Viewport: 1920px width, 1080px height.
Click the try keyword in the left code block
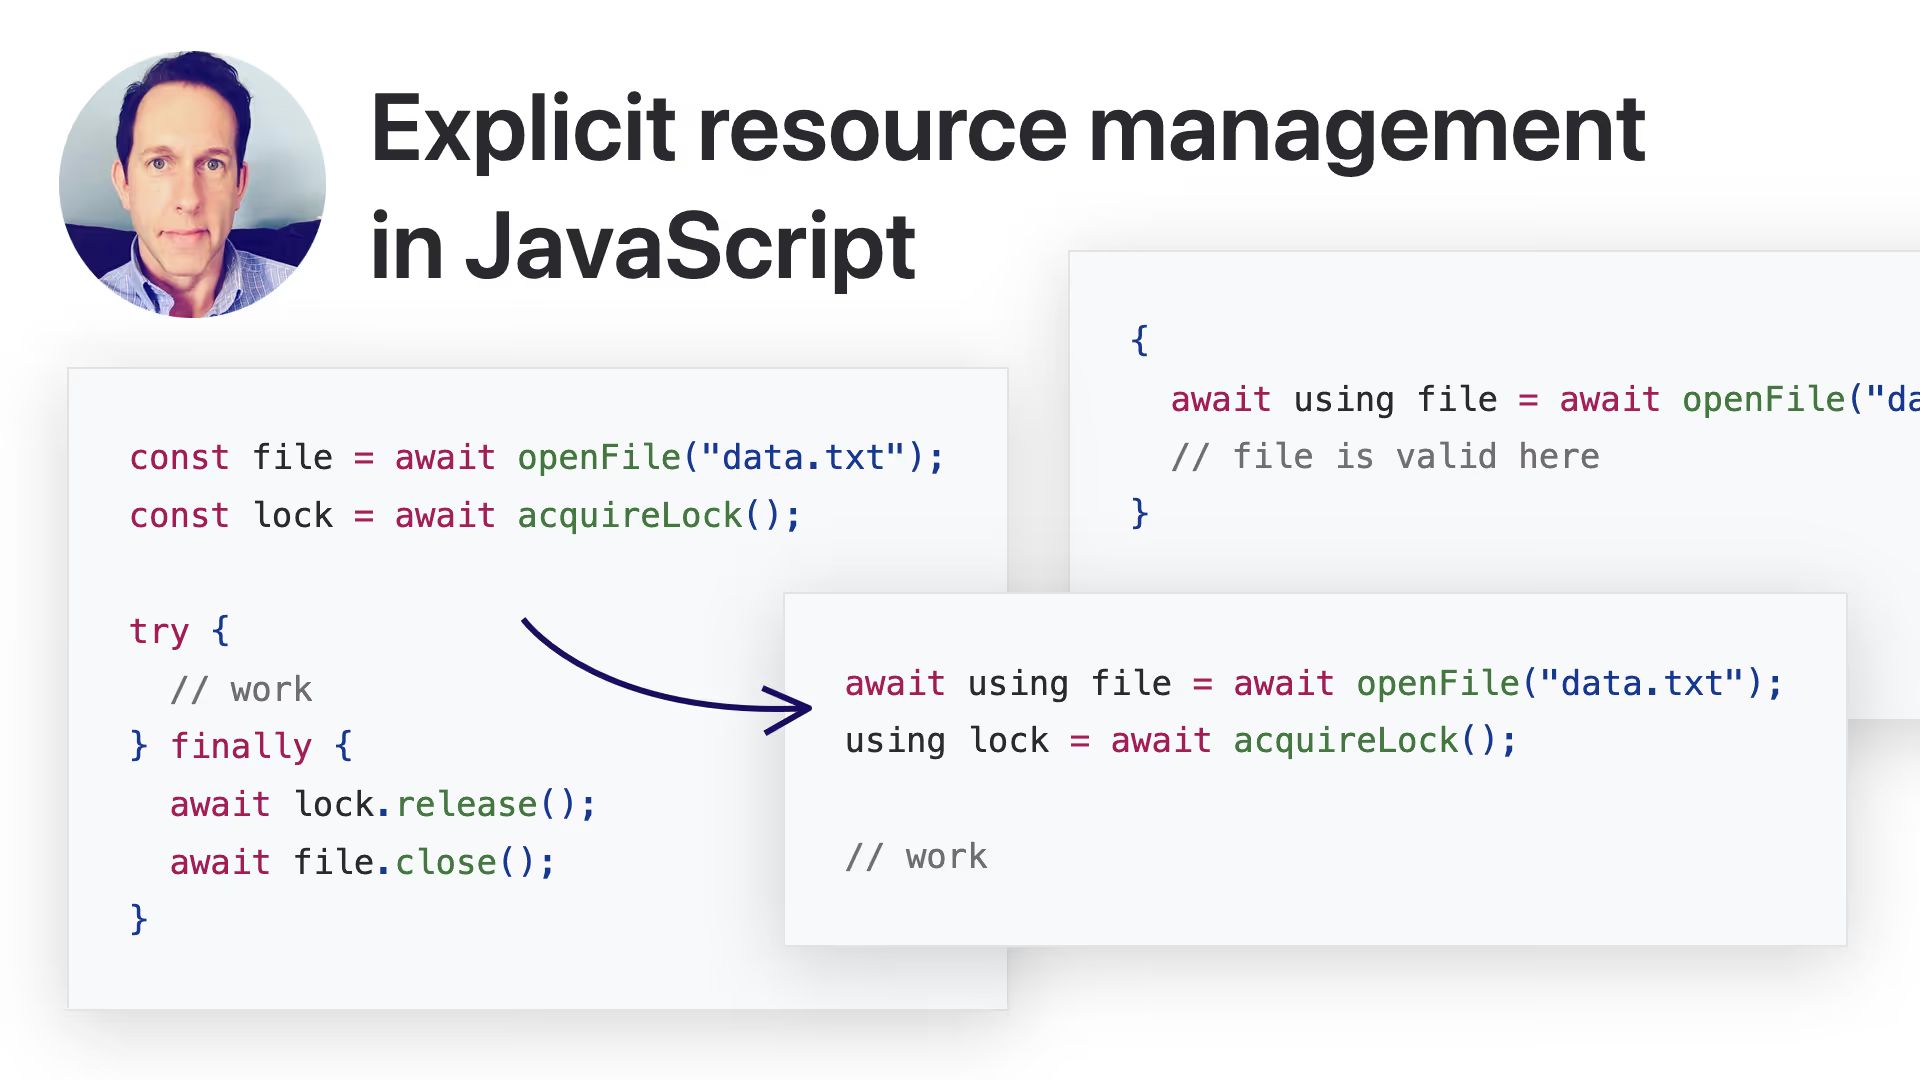click(x=158, y=630)
